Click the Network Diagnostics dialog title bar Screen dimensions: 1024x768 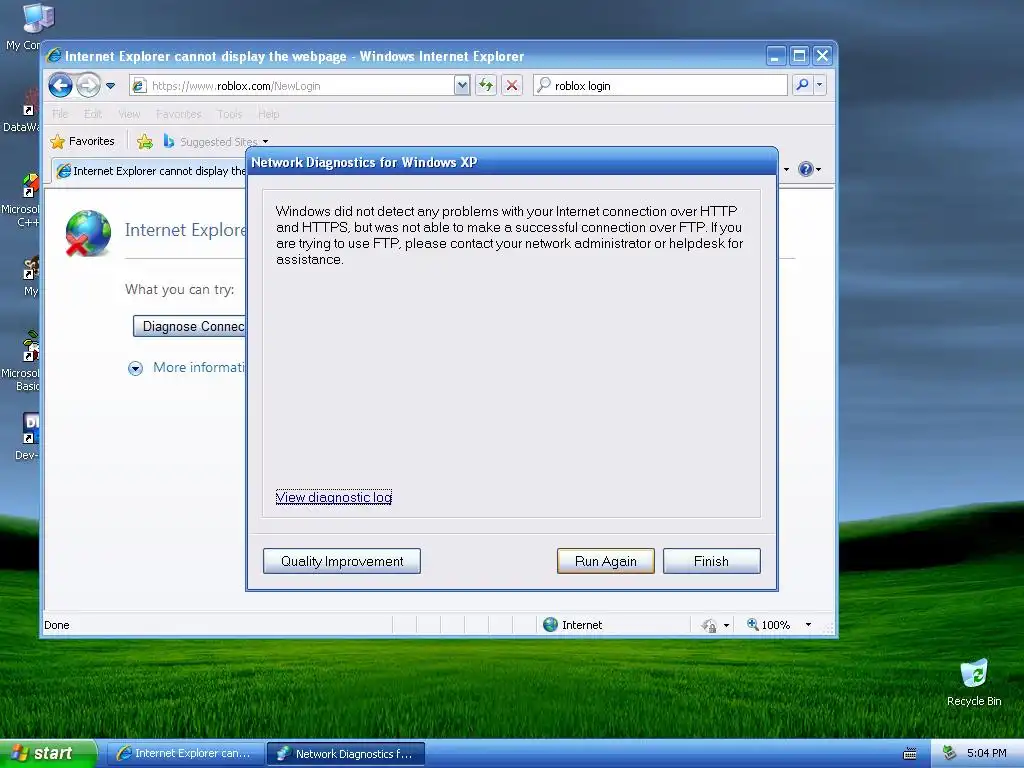click(512, 162)
